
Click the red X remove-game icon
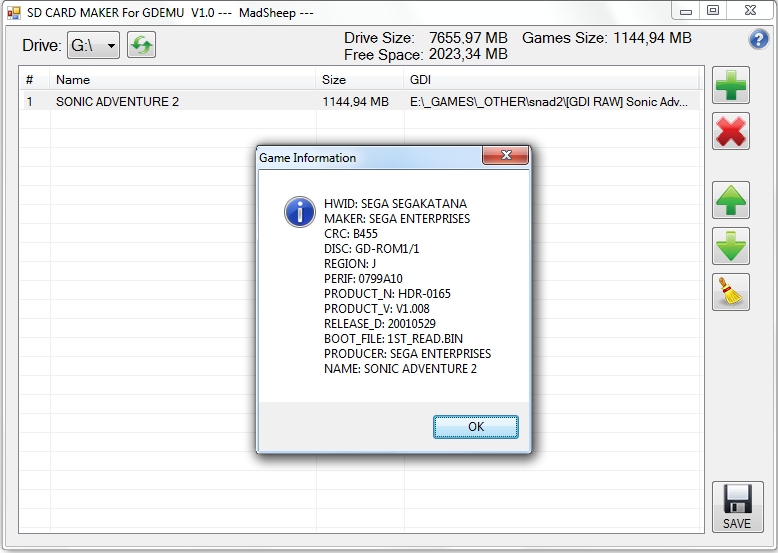coord(731,131)
